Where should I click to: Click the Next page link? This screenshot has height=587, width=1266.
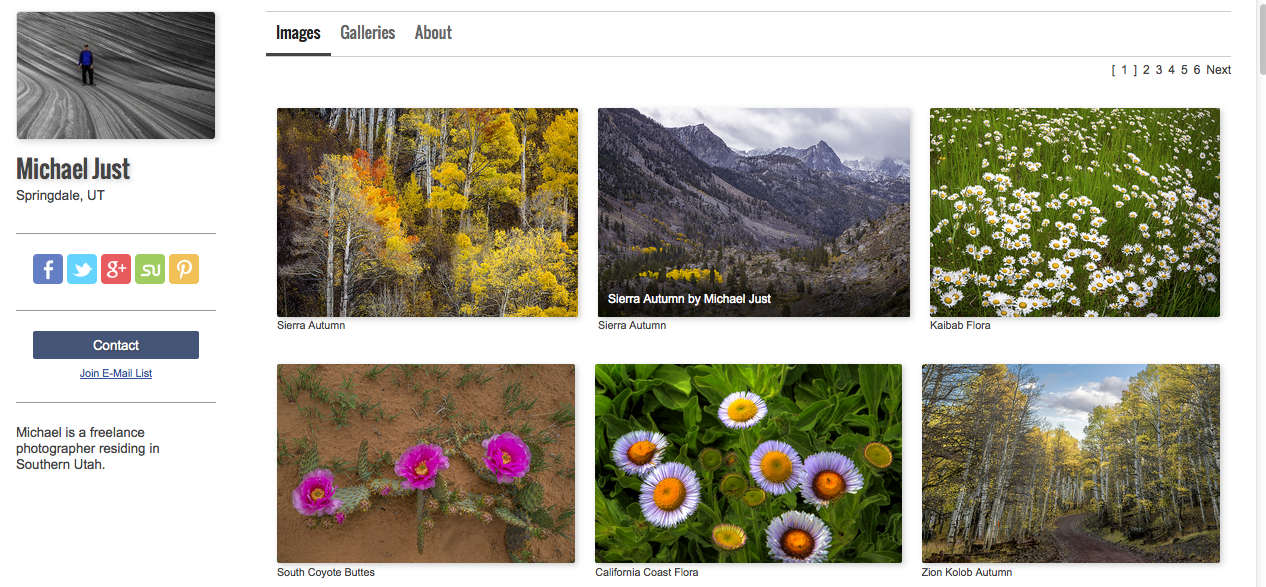pyautogui.click(x=1218, y=70)
